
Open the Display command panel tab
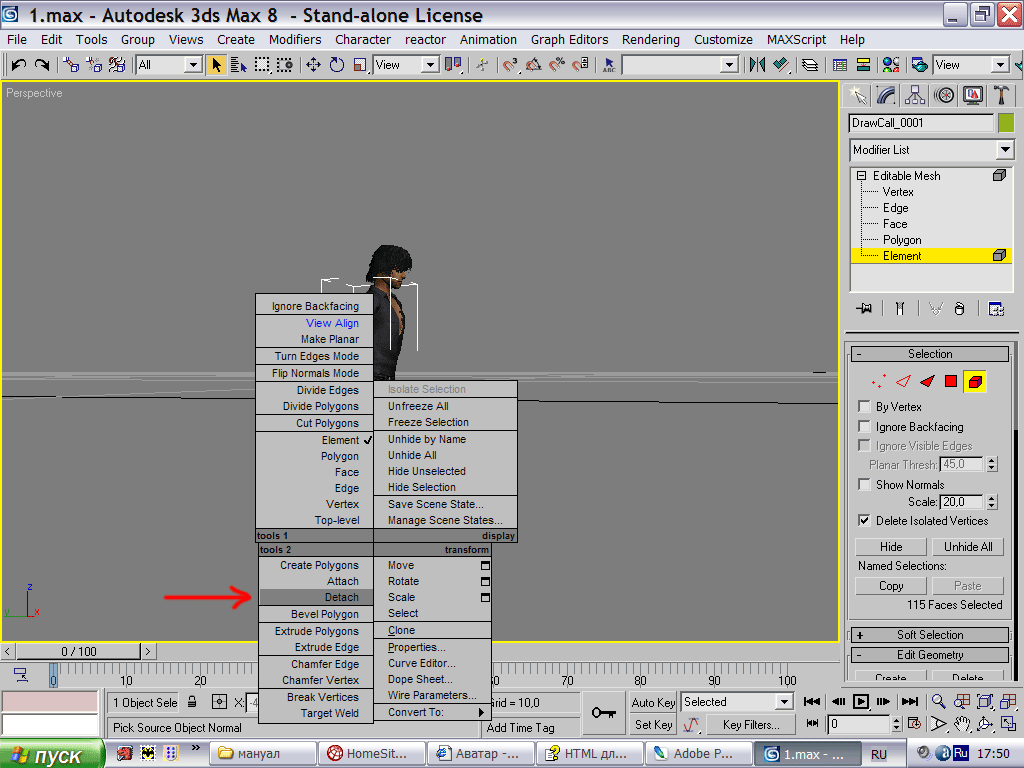point(972,95)
